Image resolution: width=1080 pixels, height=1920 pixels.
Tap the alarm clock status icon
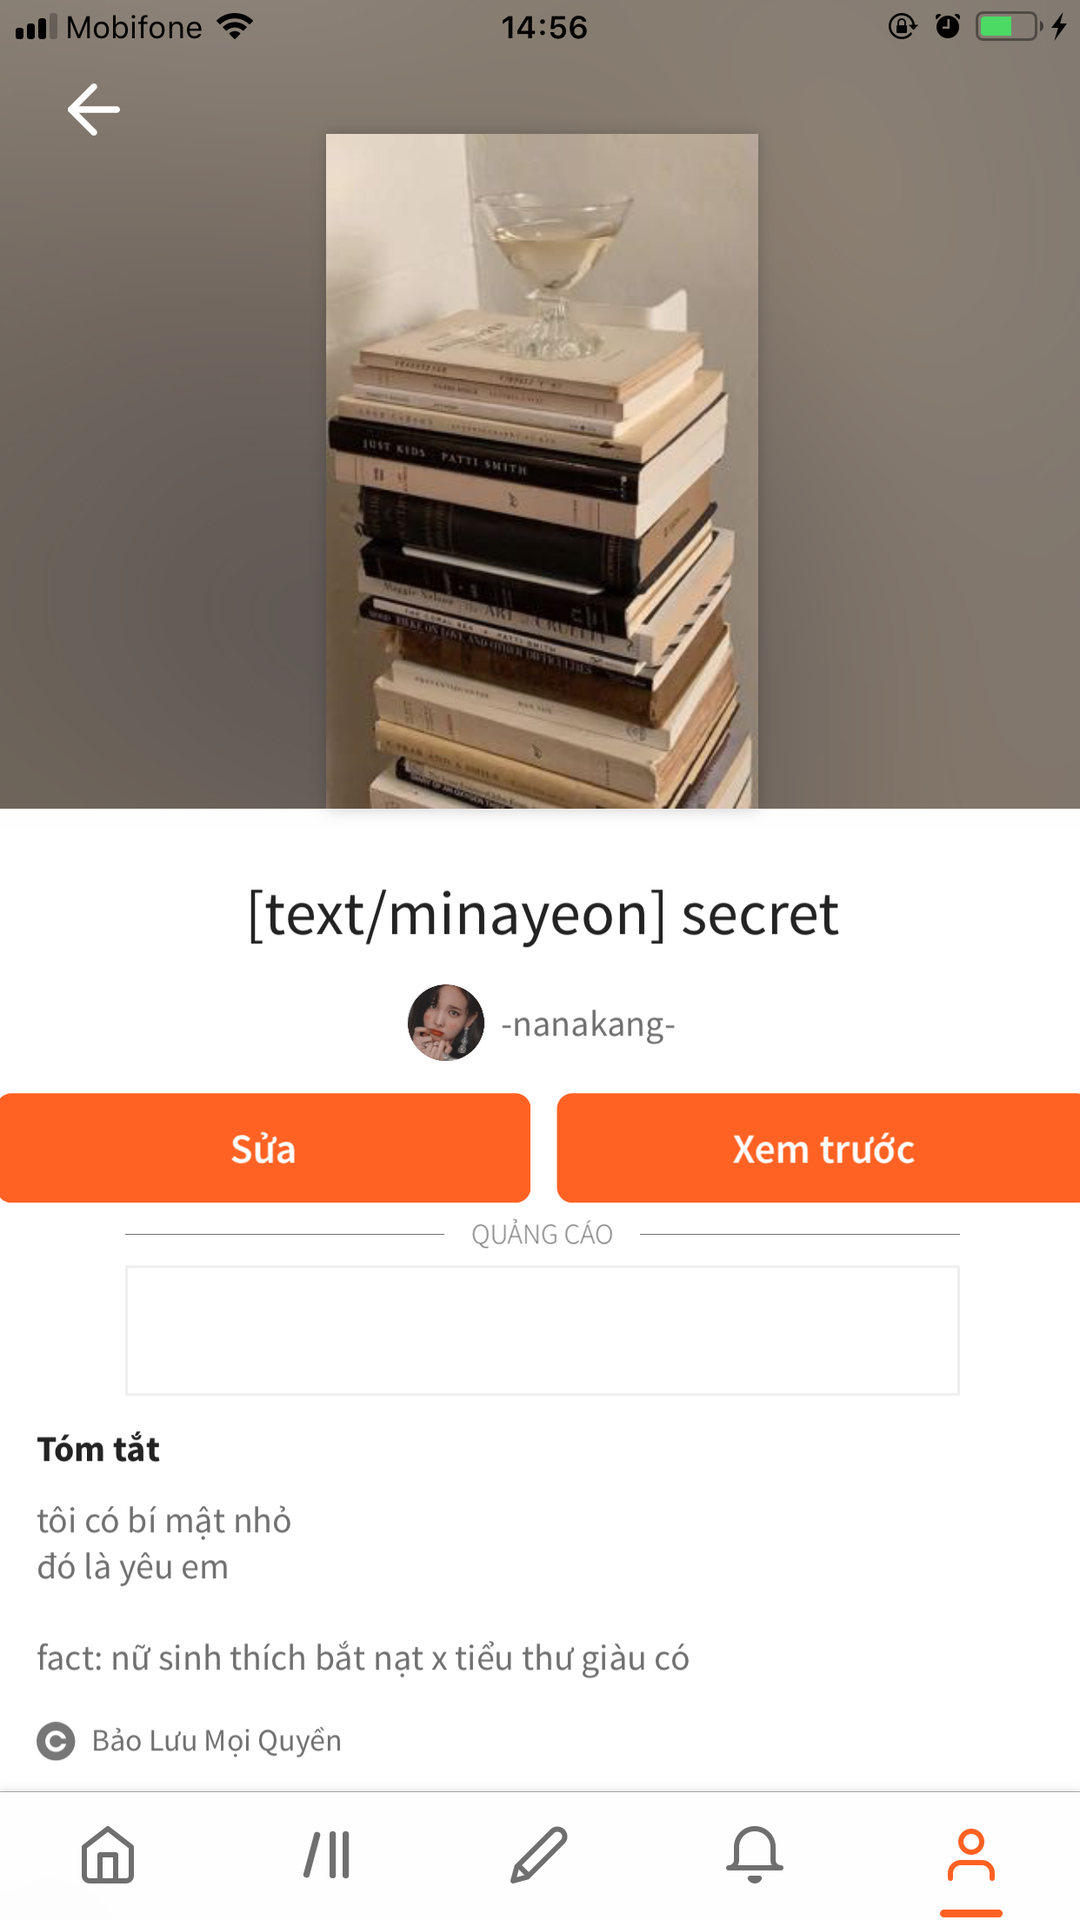pyautogui.click(x=947, y=26)
